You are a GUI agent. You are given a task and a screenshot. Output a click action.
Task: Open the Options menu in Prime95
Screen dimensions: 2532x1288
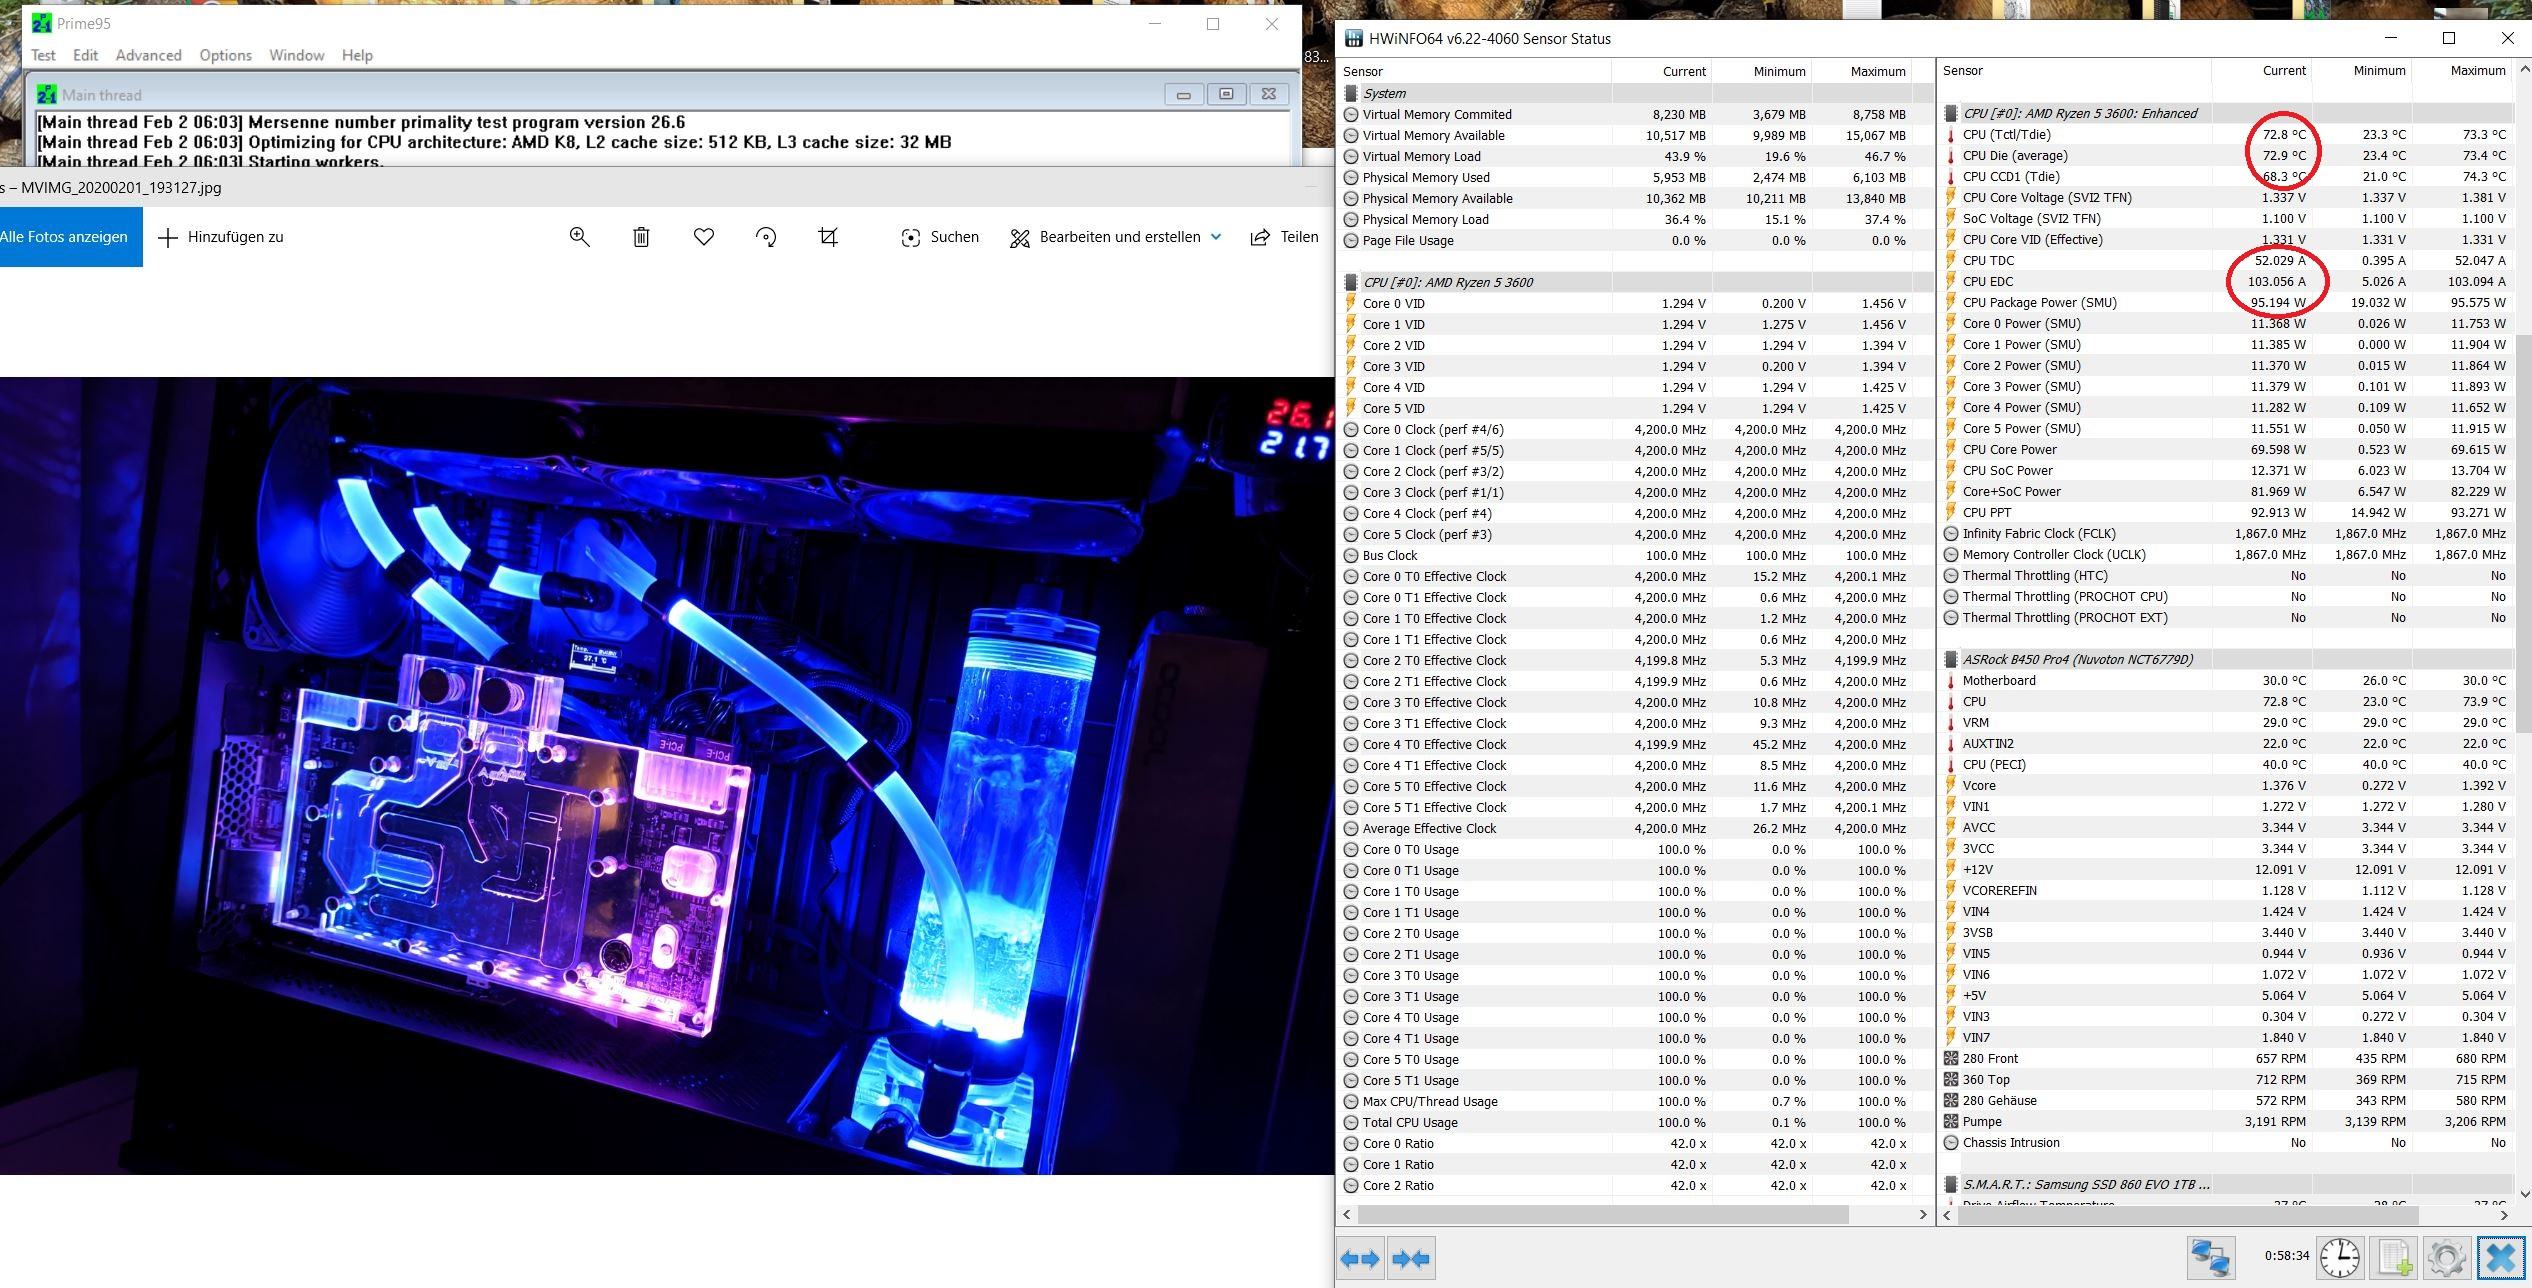(x=225, y=55)
